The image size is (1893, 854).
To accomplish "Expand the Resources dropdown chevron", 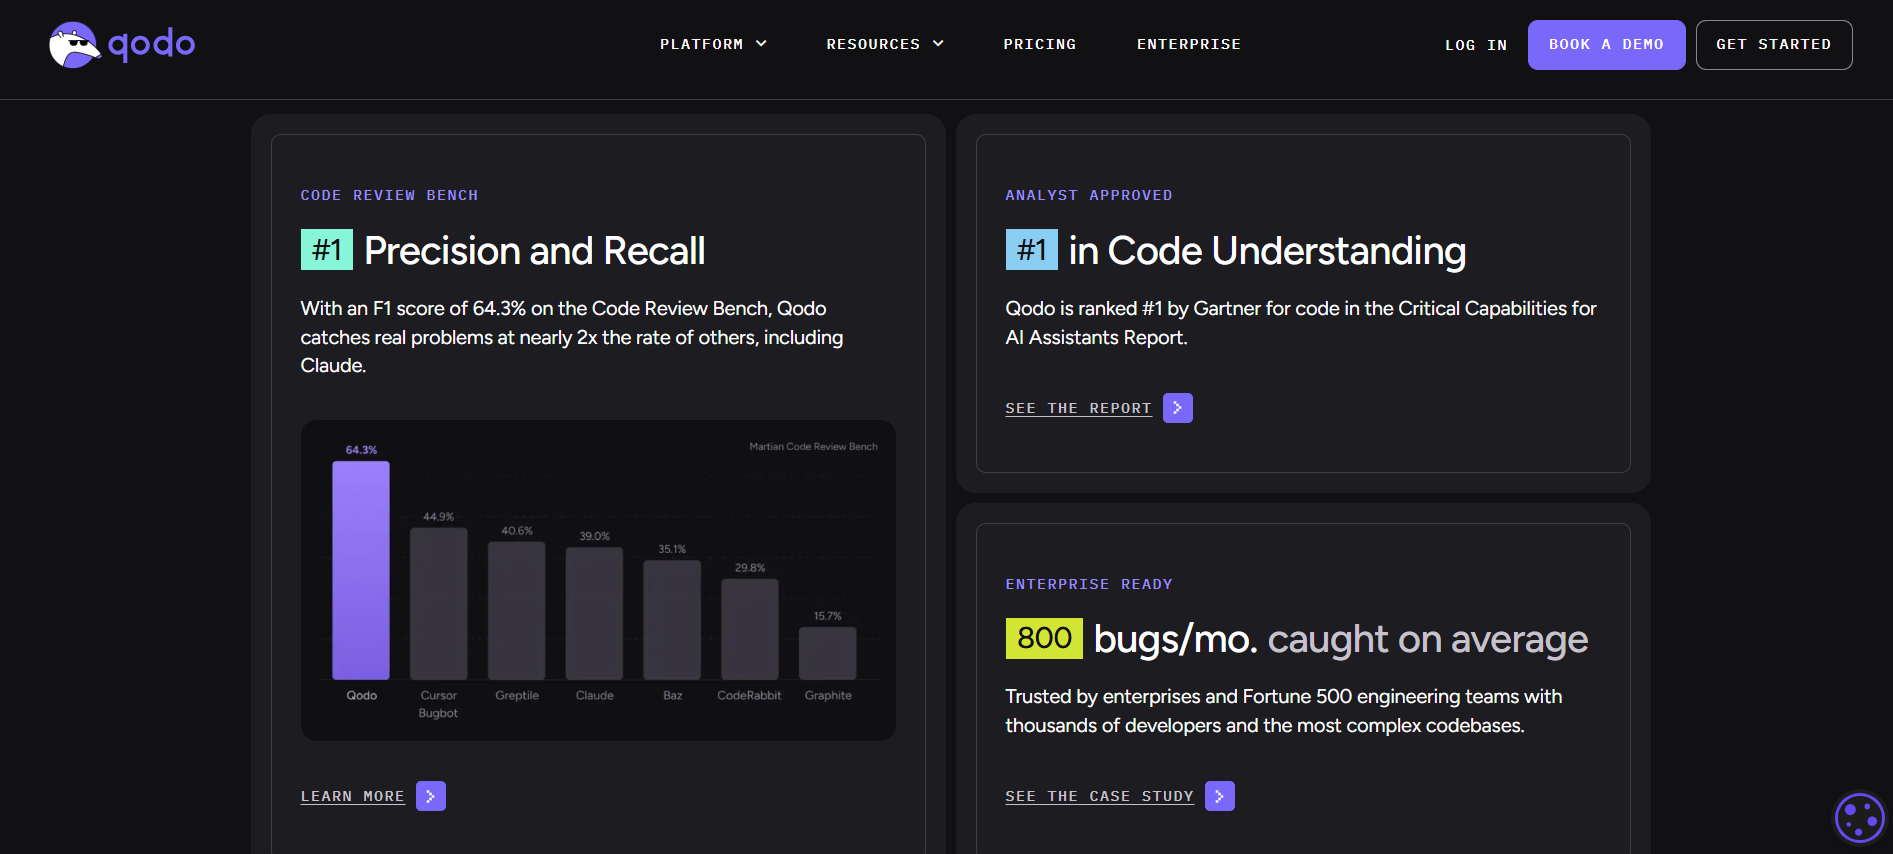I will 938,44.
